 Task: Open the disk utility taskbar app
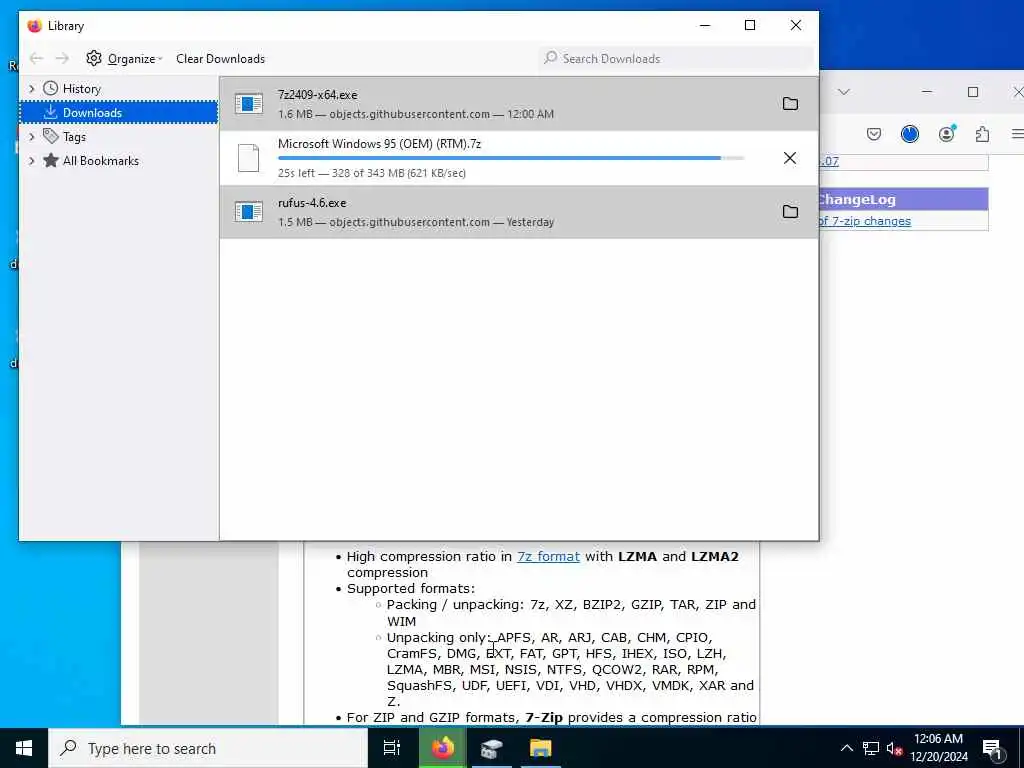(491, 748)
